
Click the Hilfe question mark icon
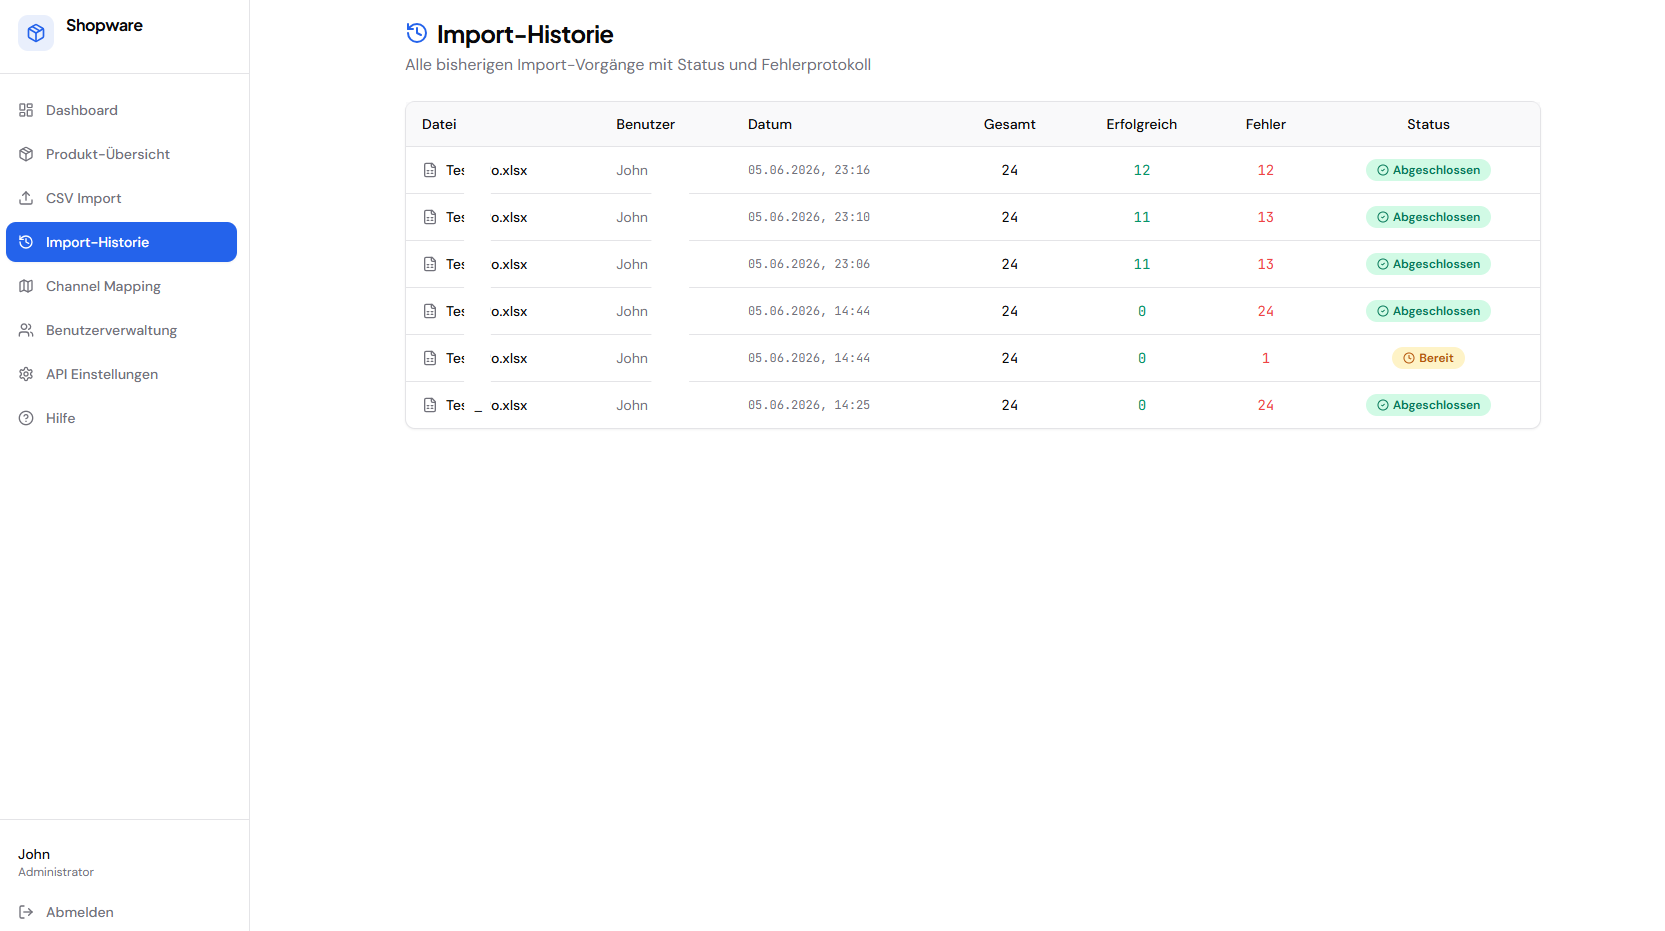pyautogui.click(x=26, y=418)
